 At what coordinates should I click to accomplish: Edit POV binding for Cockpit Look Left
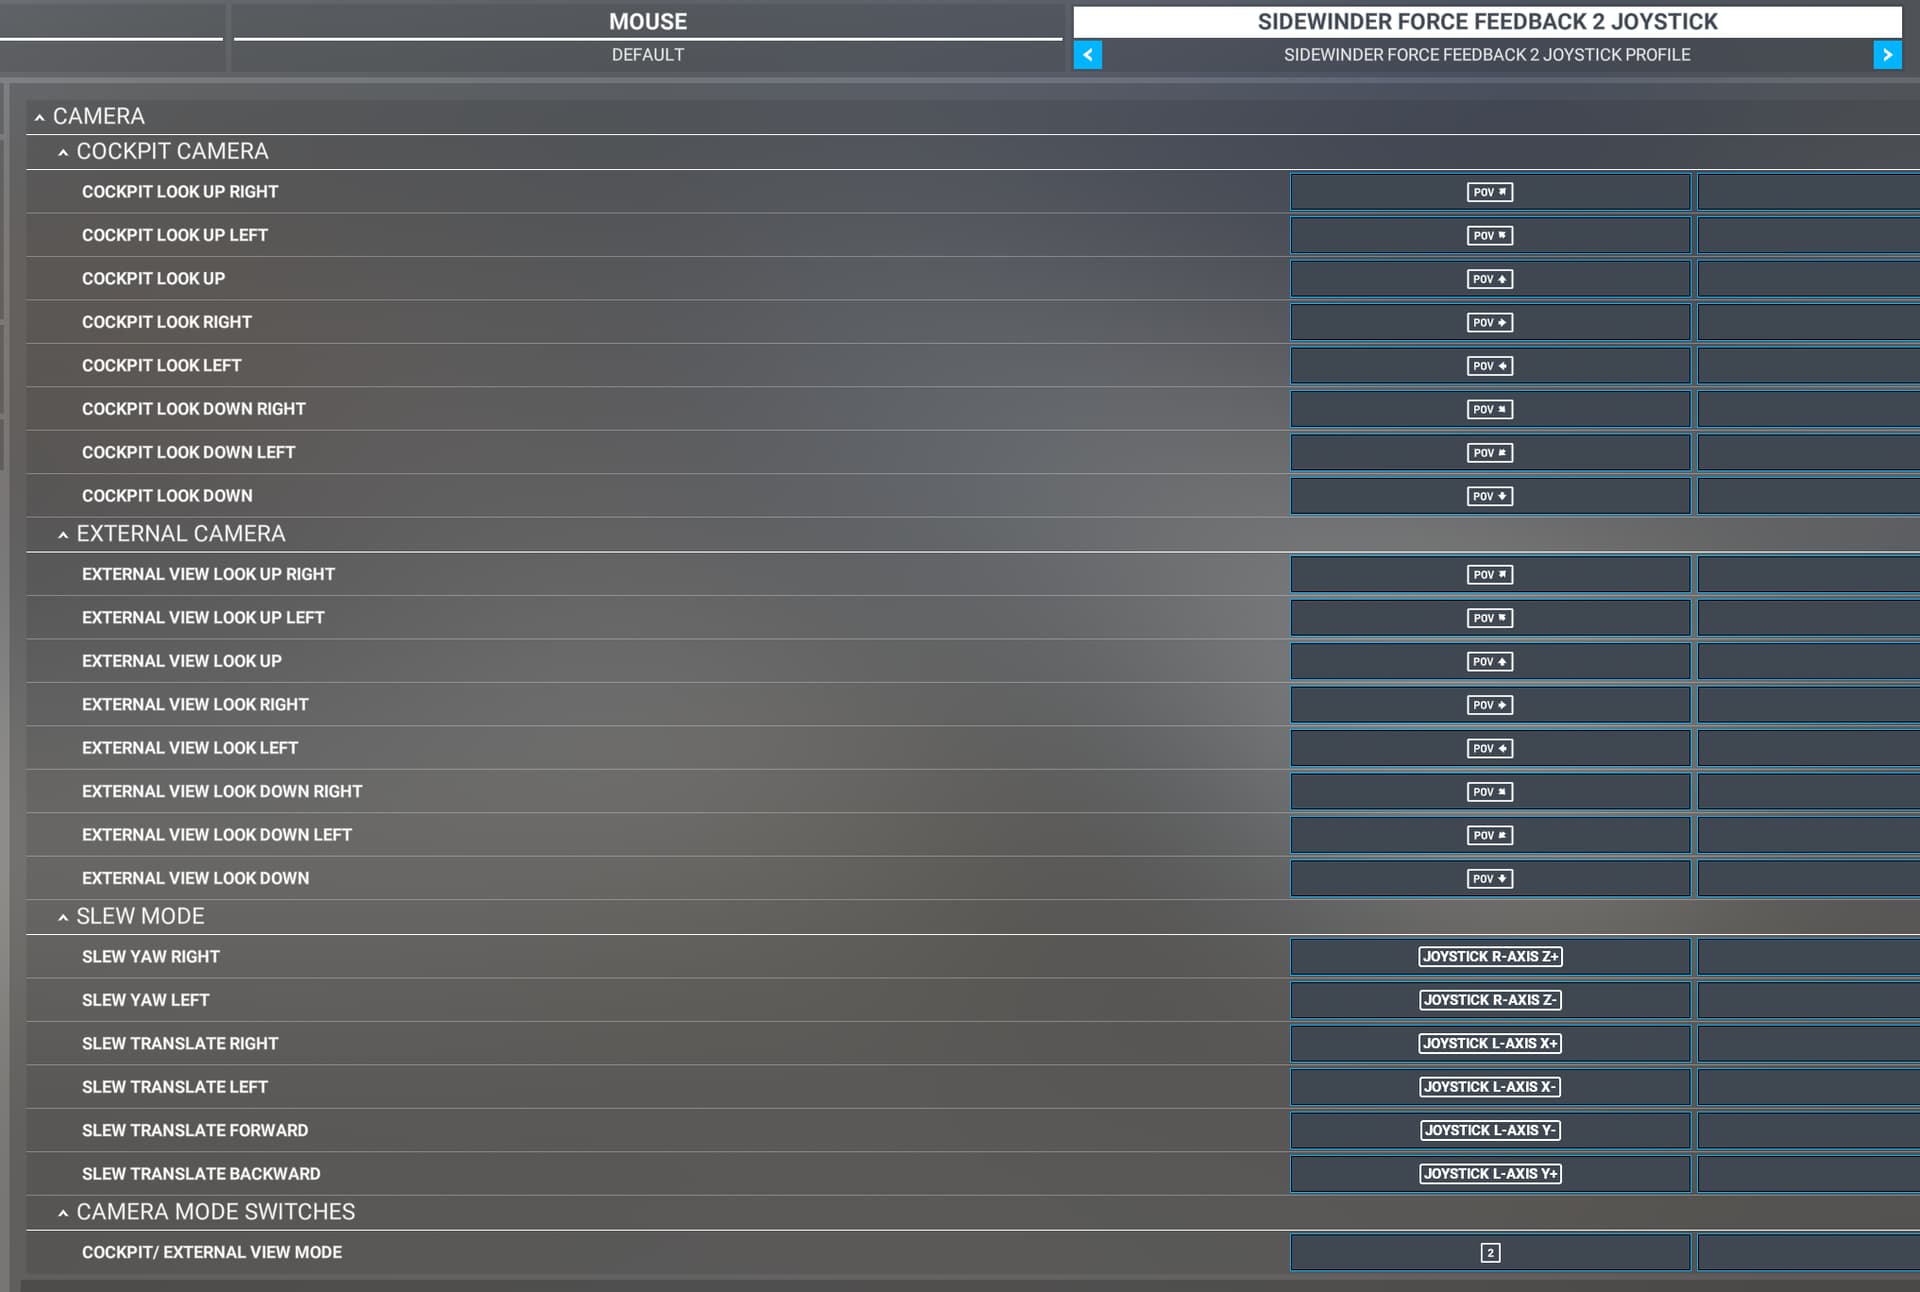click(x=1490, y=366)
